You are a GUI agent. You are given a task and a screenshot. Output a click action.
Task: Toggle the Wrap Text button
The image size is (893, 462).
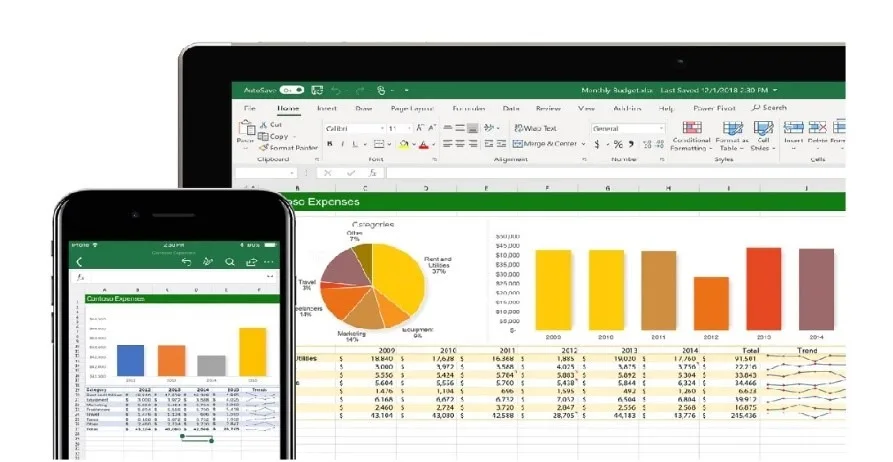(535, 129)
